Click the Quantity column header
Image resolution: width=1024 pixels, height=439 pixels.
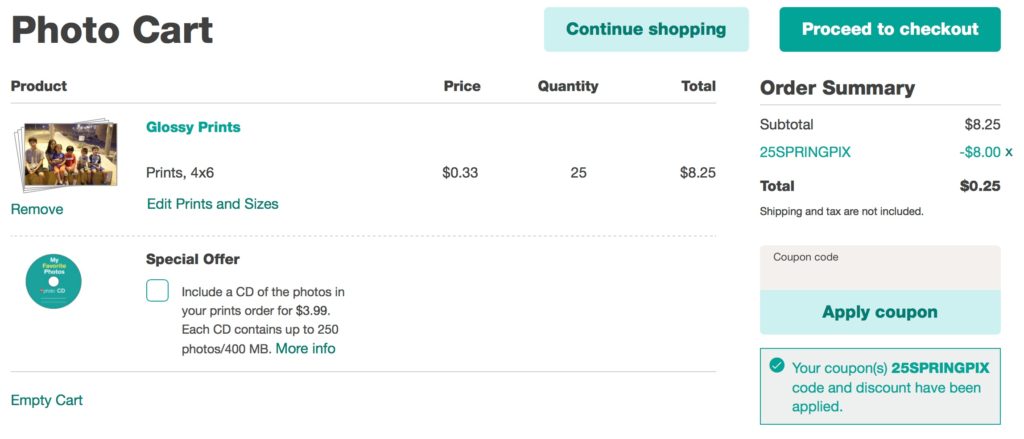[x=568, y=86]
